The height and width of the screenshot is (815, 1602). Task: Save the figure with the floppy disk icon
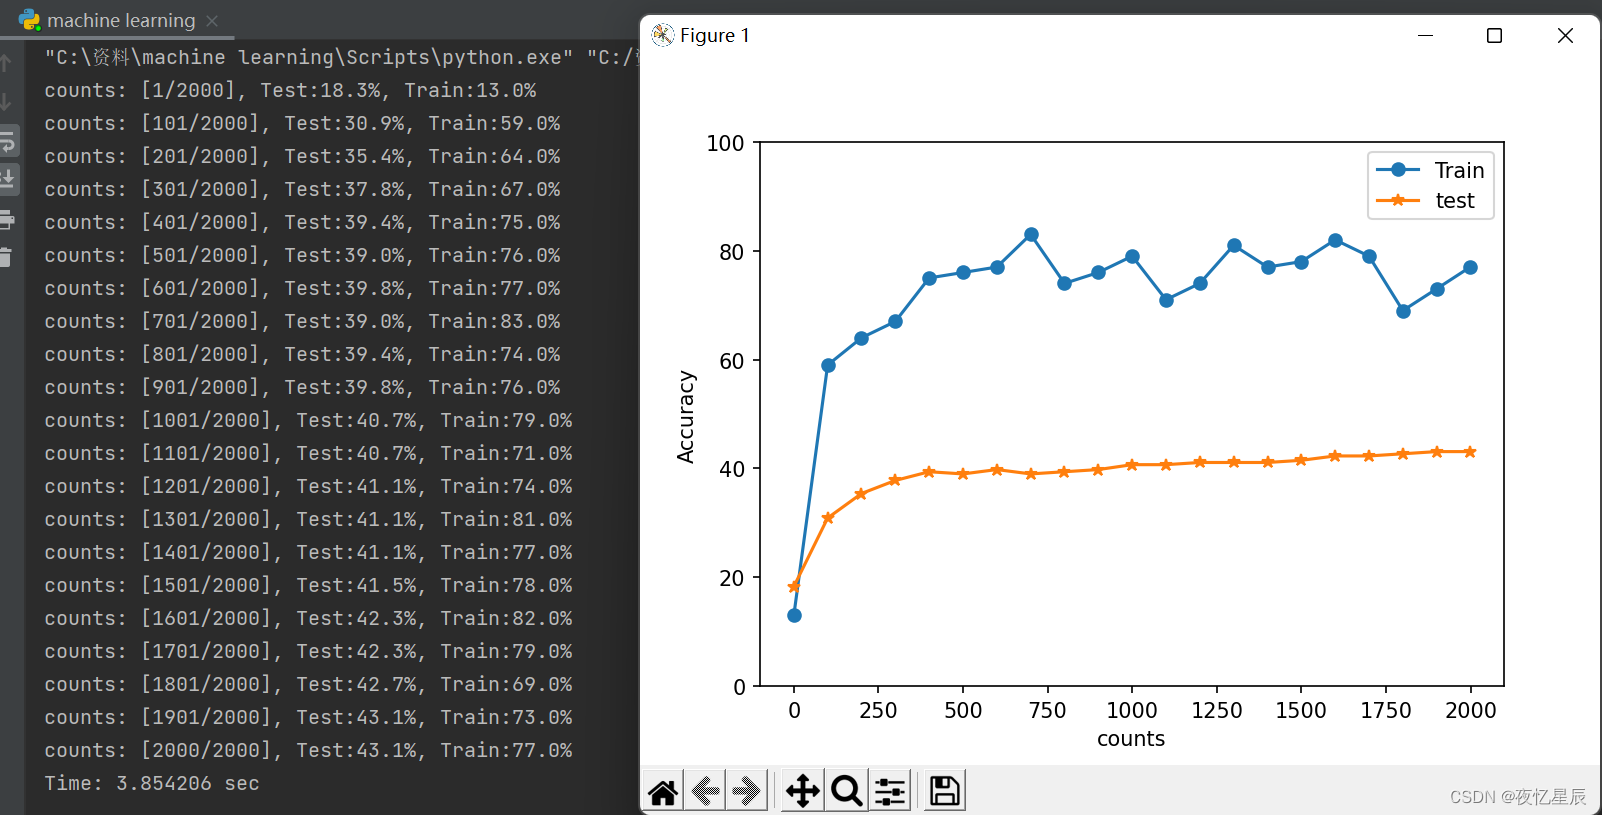pyautogui.click(x=945, y=791)
